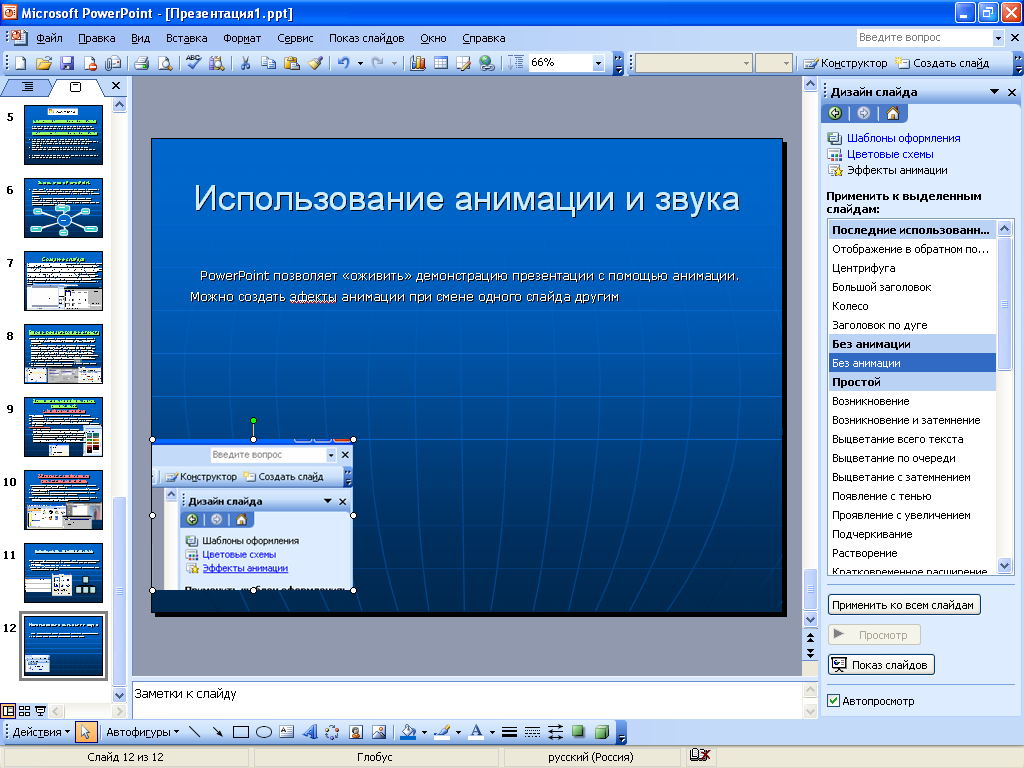Click the Показ слайдов button in task pane
1024x768 pixels.
point(881,665)
